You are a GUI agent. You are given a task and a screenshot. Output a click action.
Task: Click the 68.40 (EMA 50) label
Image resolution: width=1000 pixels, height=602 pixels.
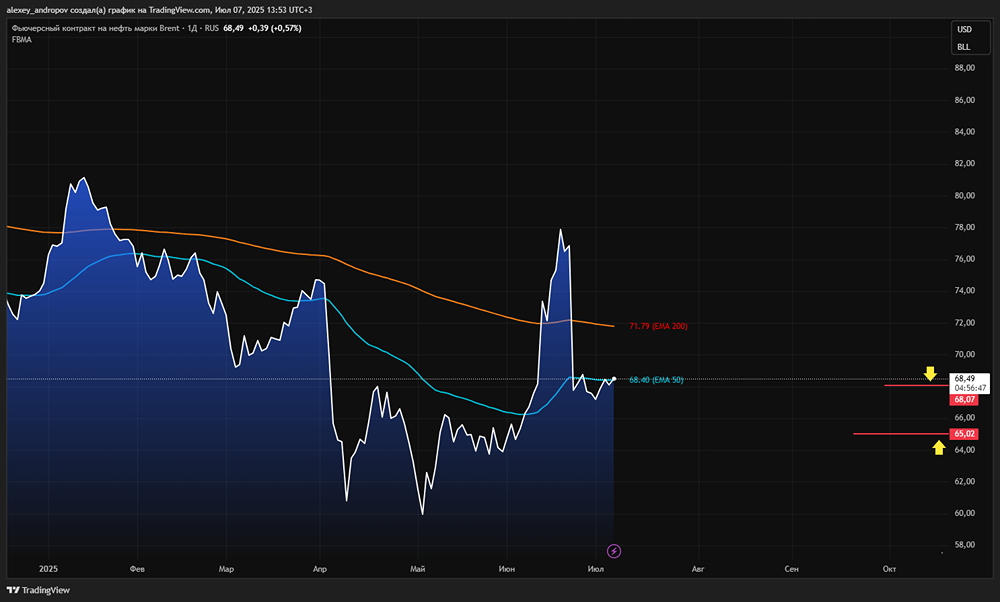click(x=656, y=379)
